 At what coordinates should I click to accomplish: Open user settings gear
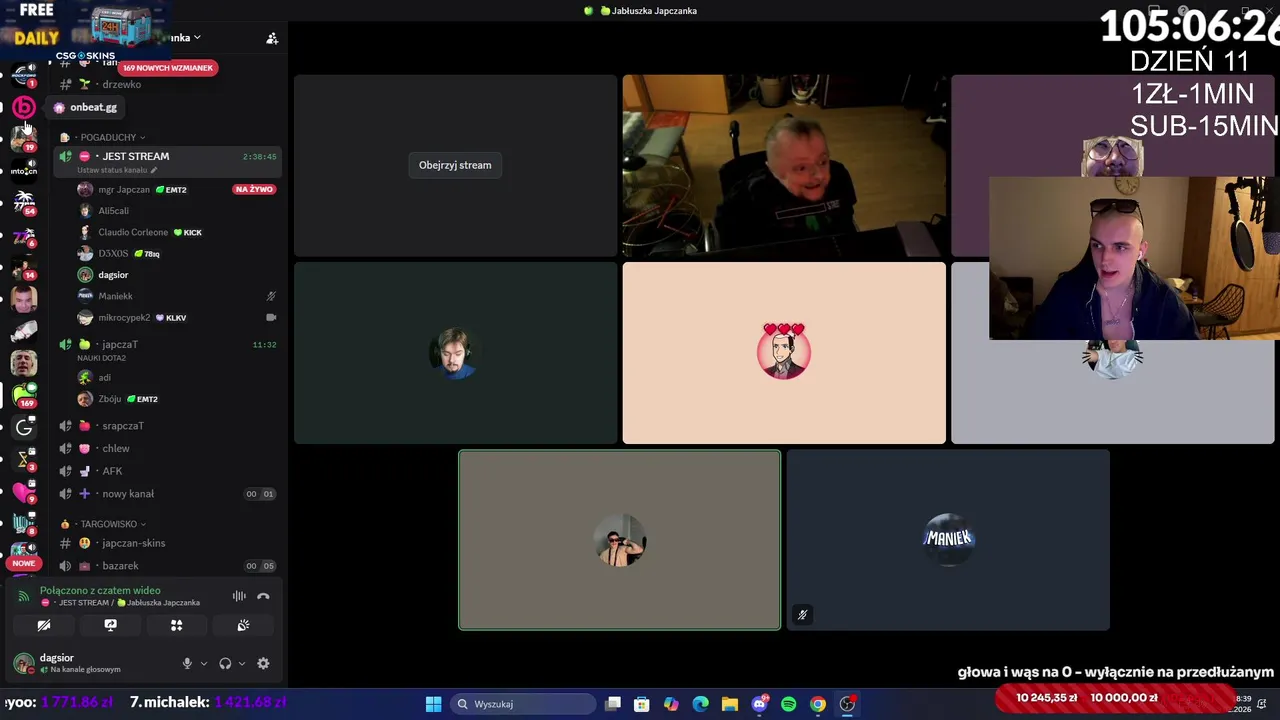[x=263, y=663]
